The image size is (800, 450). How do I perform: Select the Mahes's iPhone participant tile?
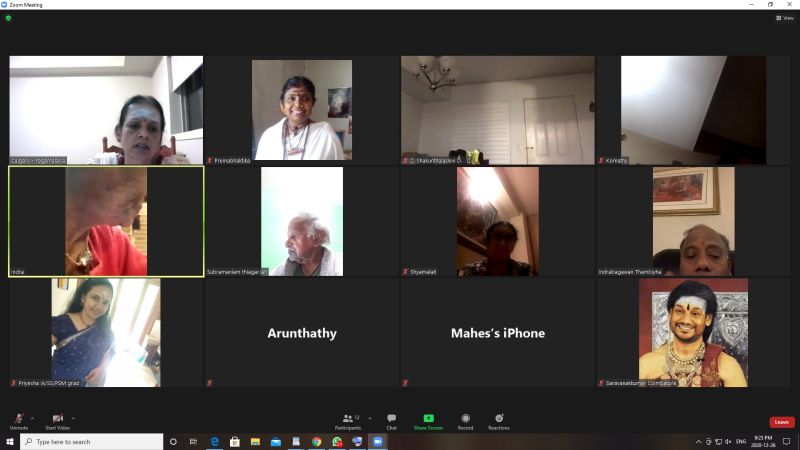(497, 333)
